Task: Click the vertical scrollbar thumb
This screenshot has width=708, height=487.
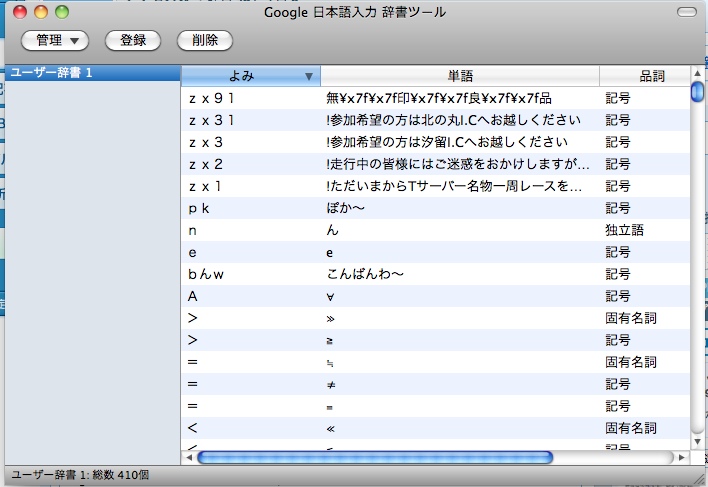Action: [x=697, y=92]
